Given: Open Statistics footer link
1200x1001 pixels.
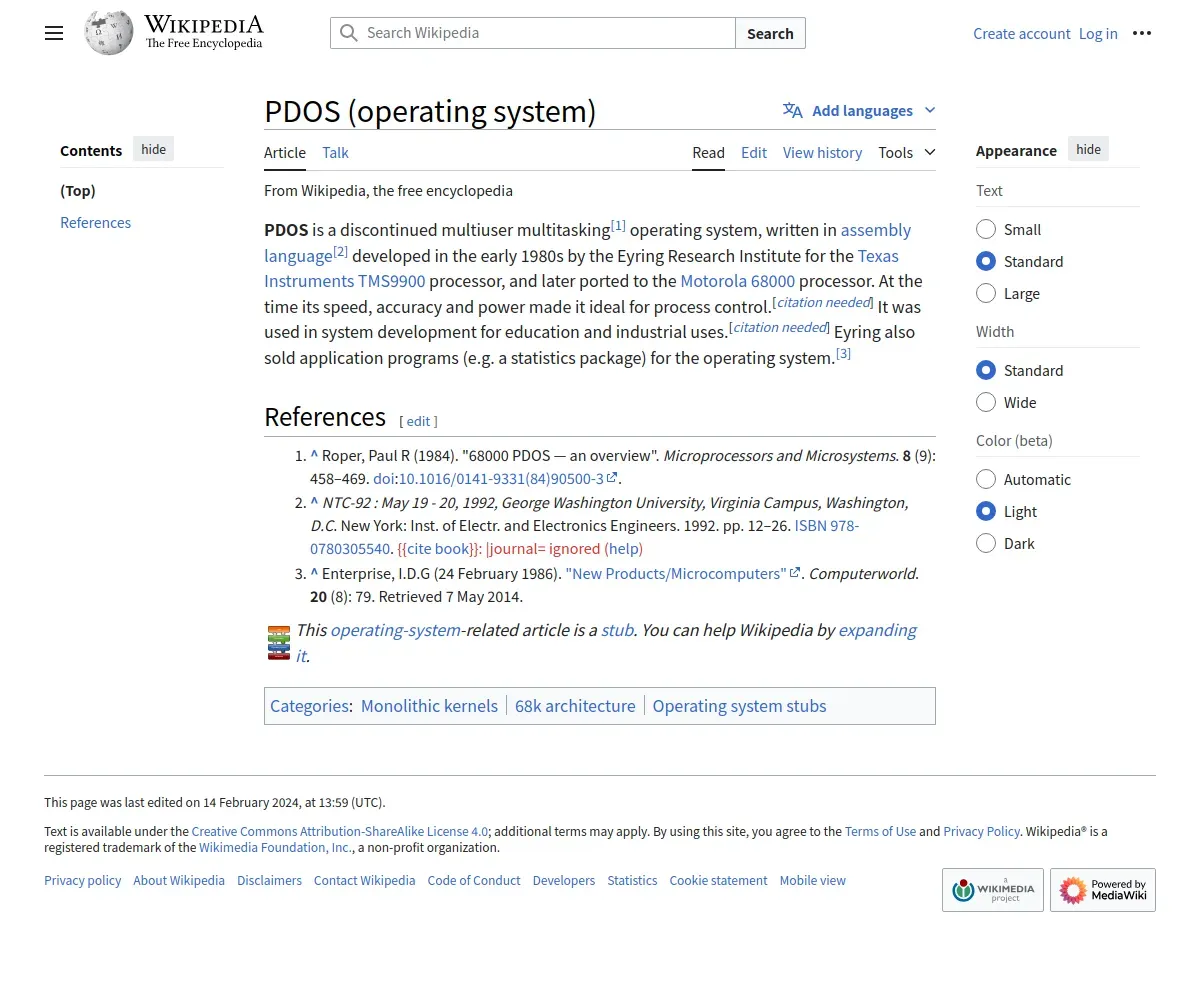Looking at the screenshot, I should tap(632, 880).
